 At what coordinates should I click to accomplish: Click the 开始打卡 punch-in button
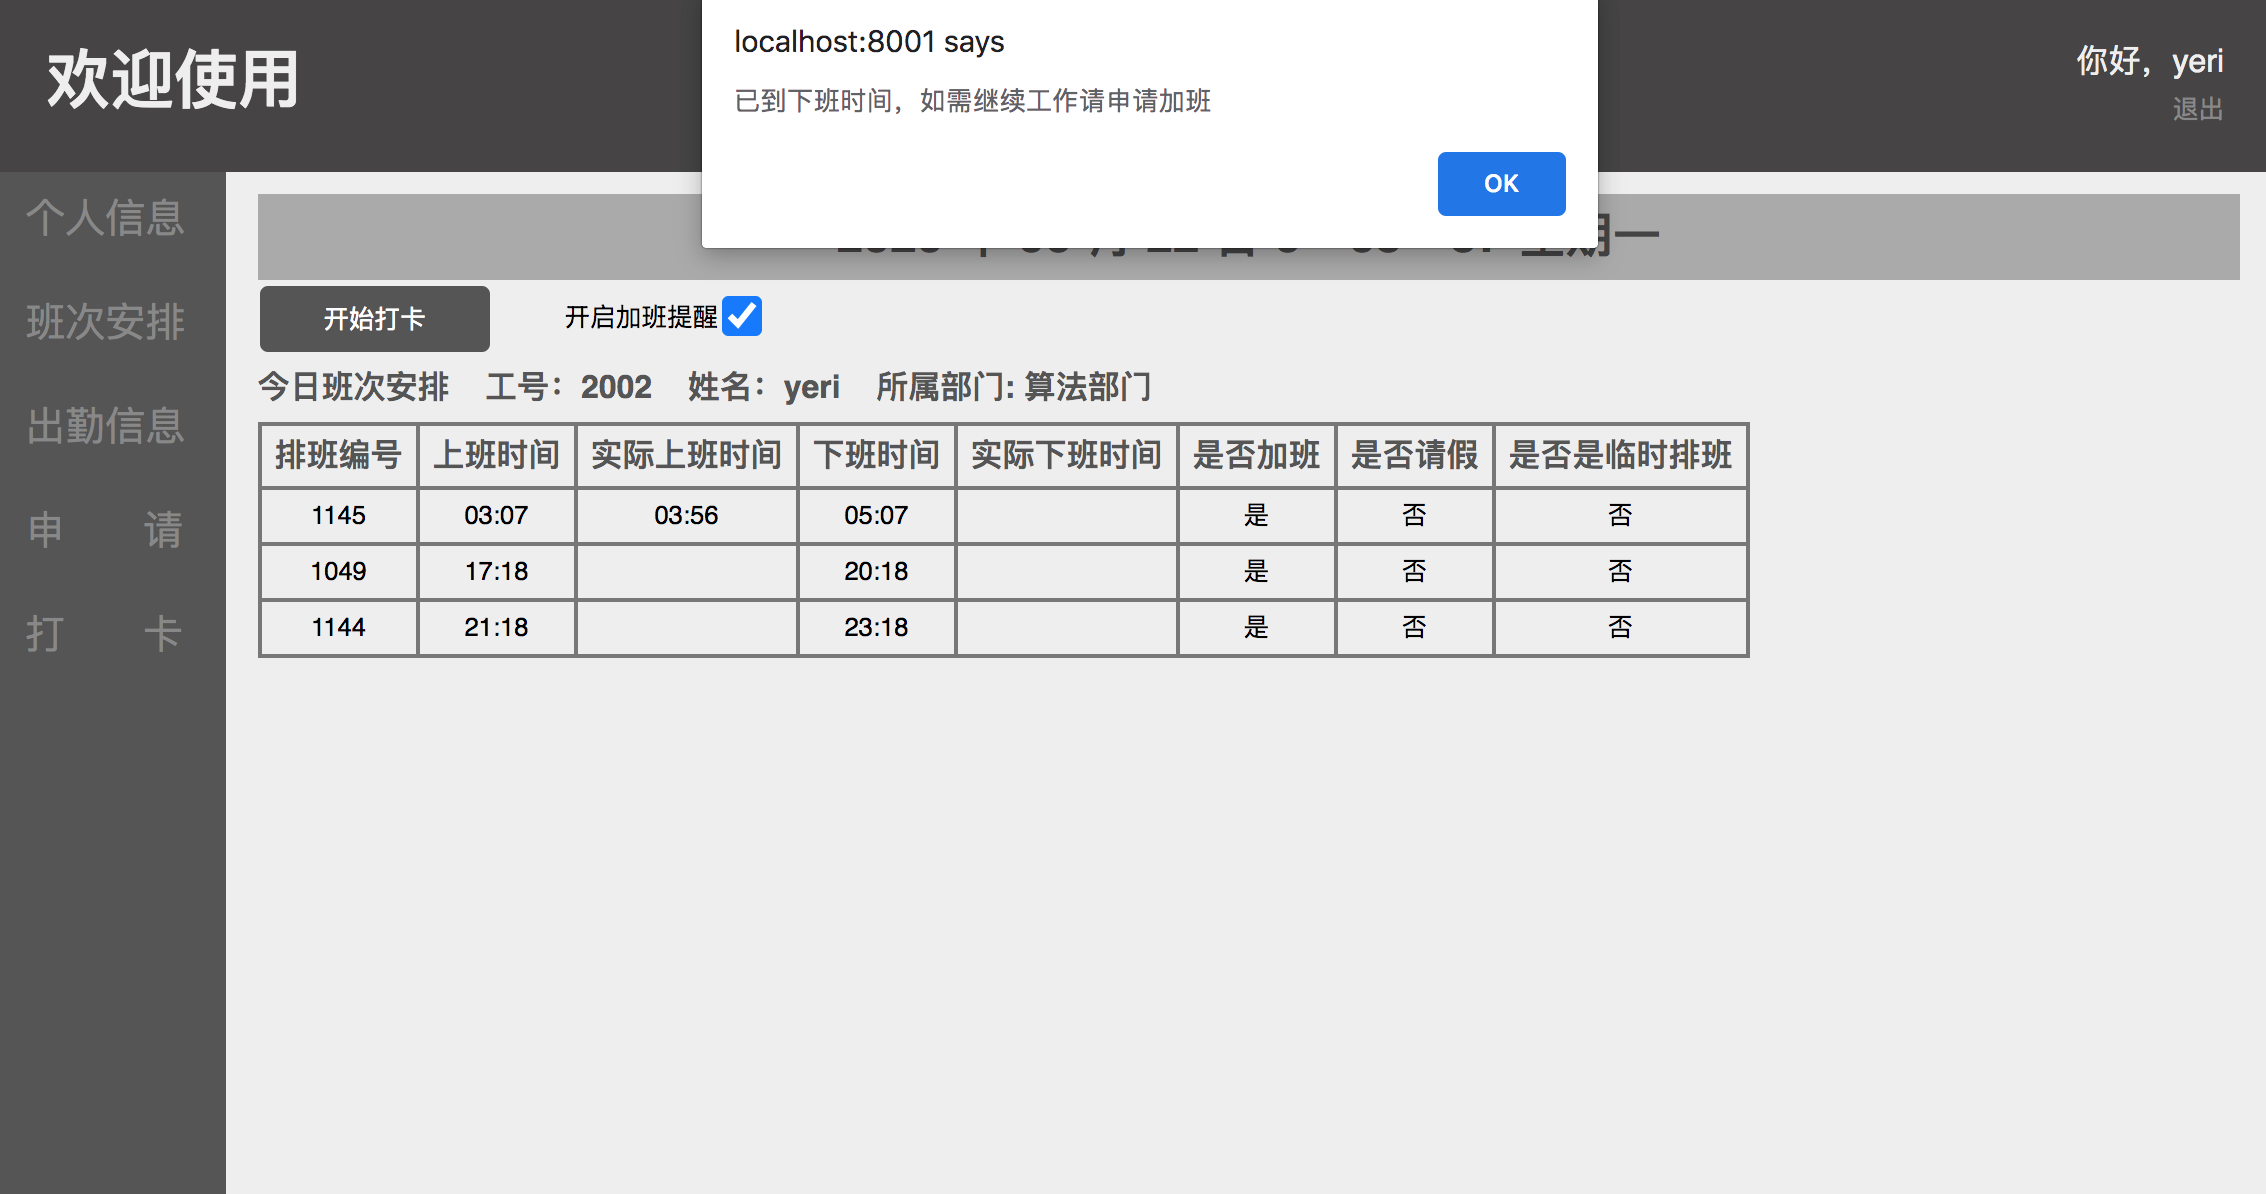point(374,318)
